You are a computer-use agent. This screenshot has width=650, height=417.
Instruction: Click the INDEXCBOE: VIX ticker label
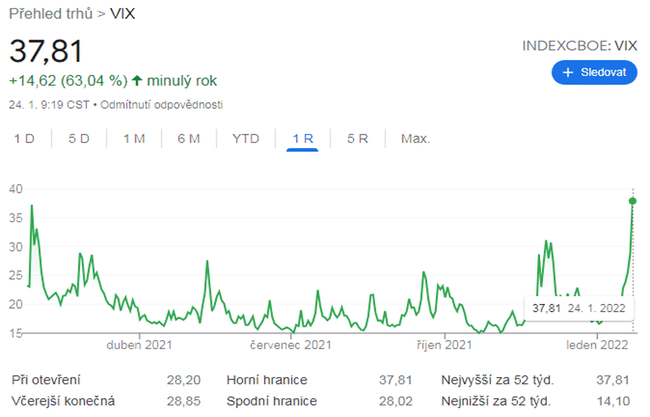click(579, 46)
